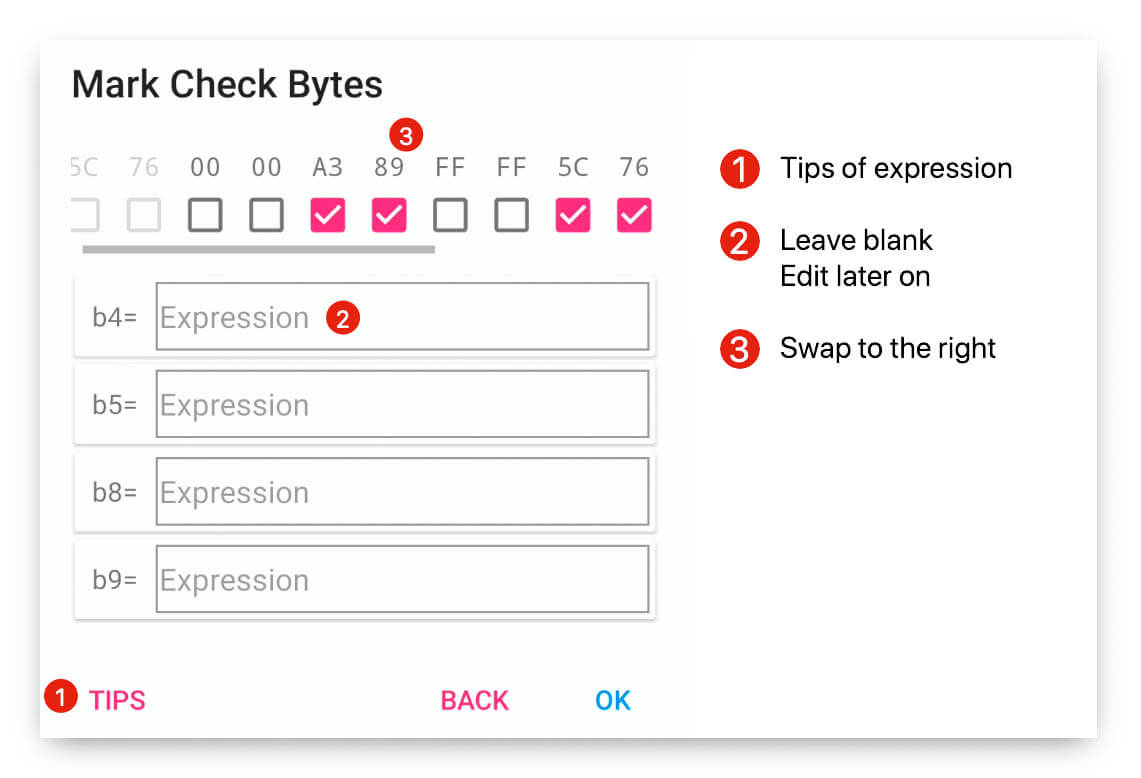Click the TIPS button

click(x=117, y=700)
